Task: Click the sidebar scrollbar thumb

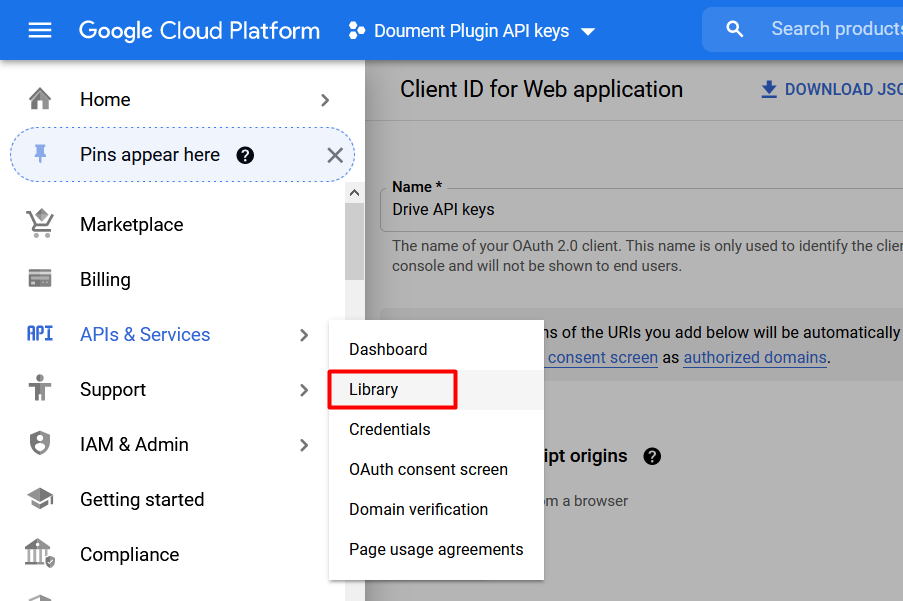Action: [354, 242]
